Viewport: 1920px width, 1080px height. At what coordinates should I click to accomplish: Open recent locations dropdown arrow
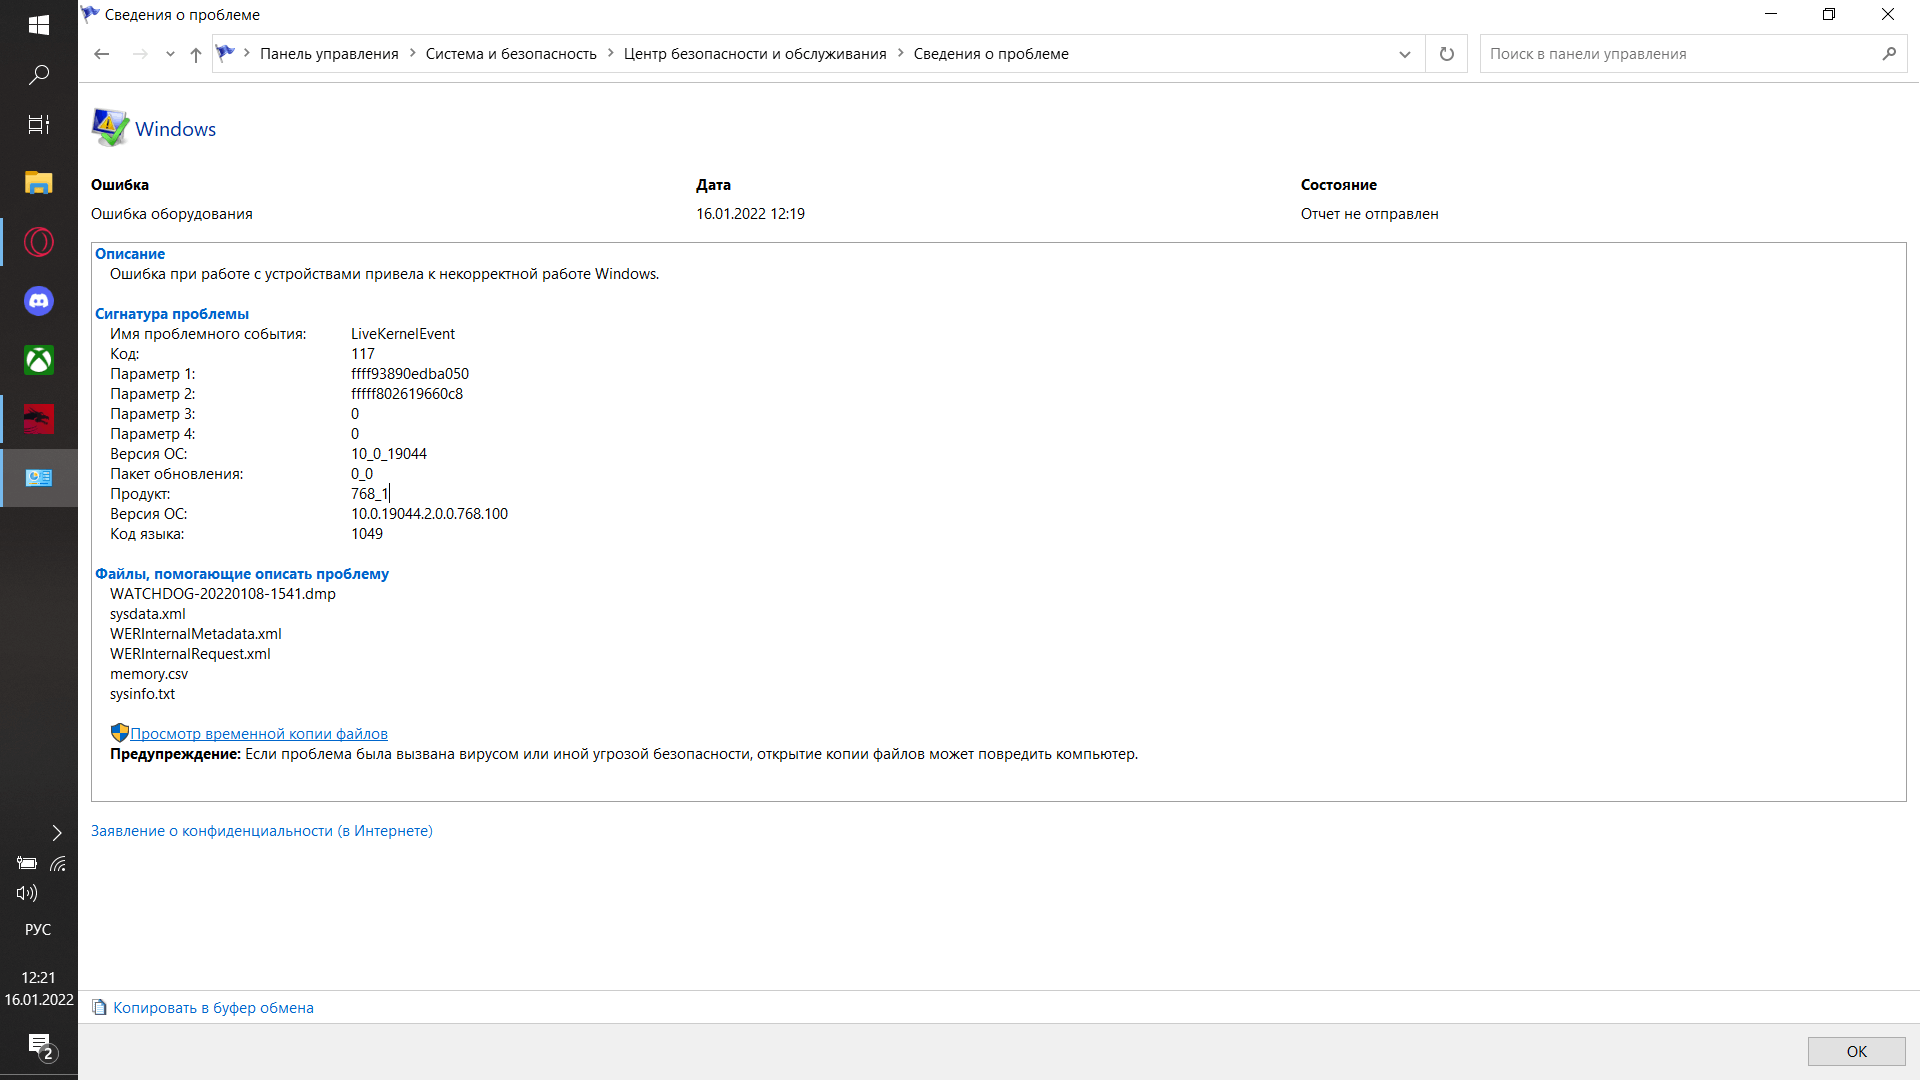pyautogui.click(x=170, y=54)
